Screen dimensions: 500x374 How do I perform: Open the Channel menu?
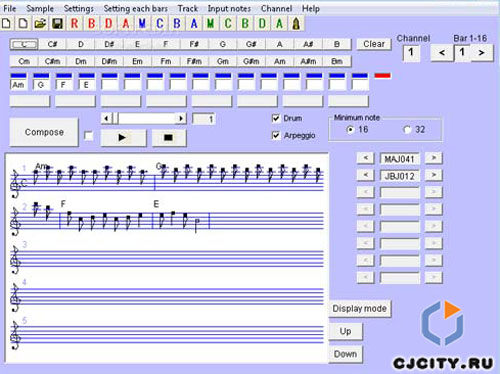276,8
